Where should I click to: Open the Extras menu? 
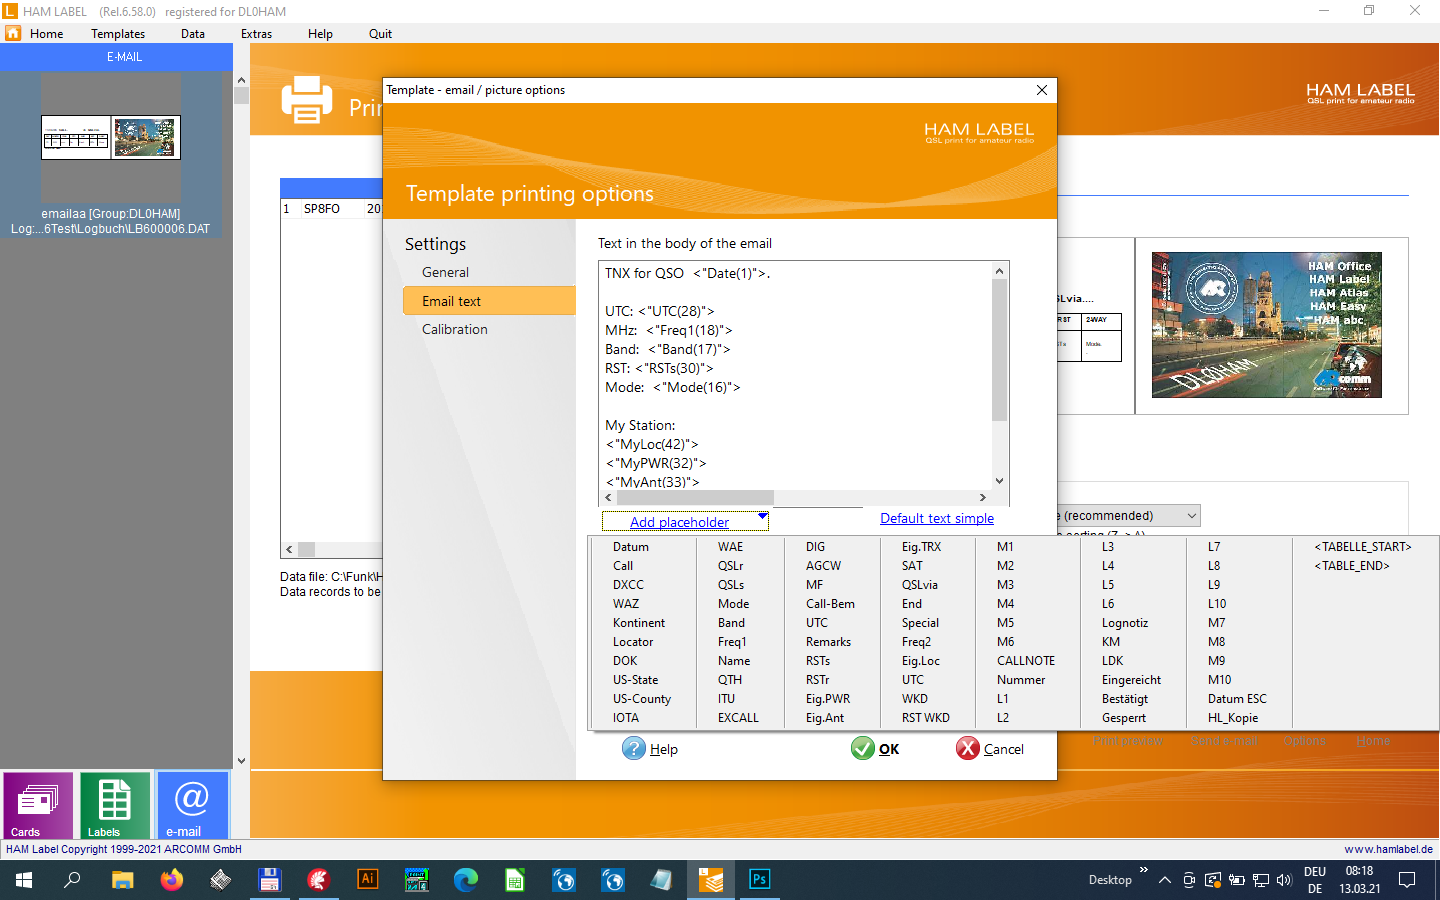coord(256,34)
